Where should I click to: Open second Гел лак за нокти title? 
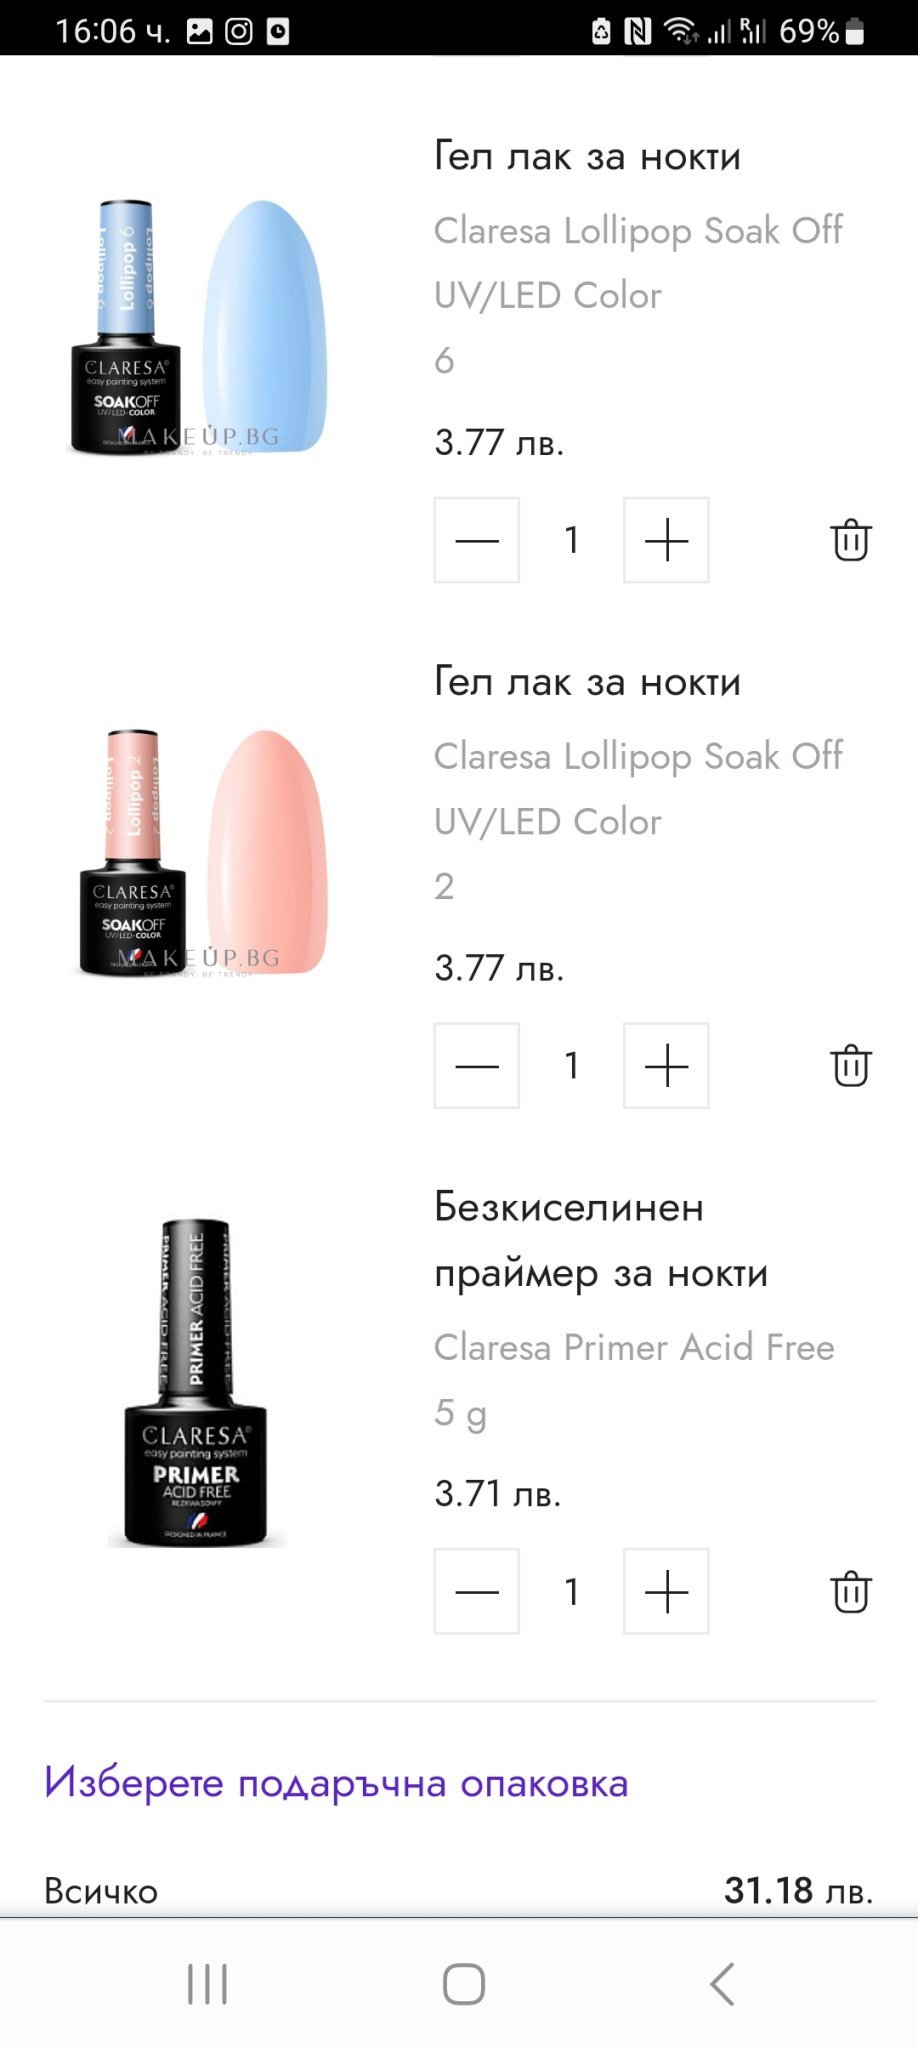coord(588,682)
